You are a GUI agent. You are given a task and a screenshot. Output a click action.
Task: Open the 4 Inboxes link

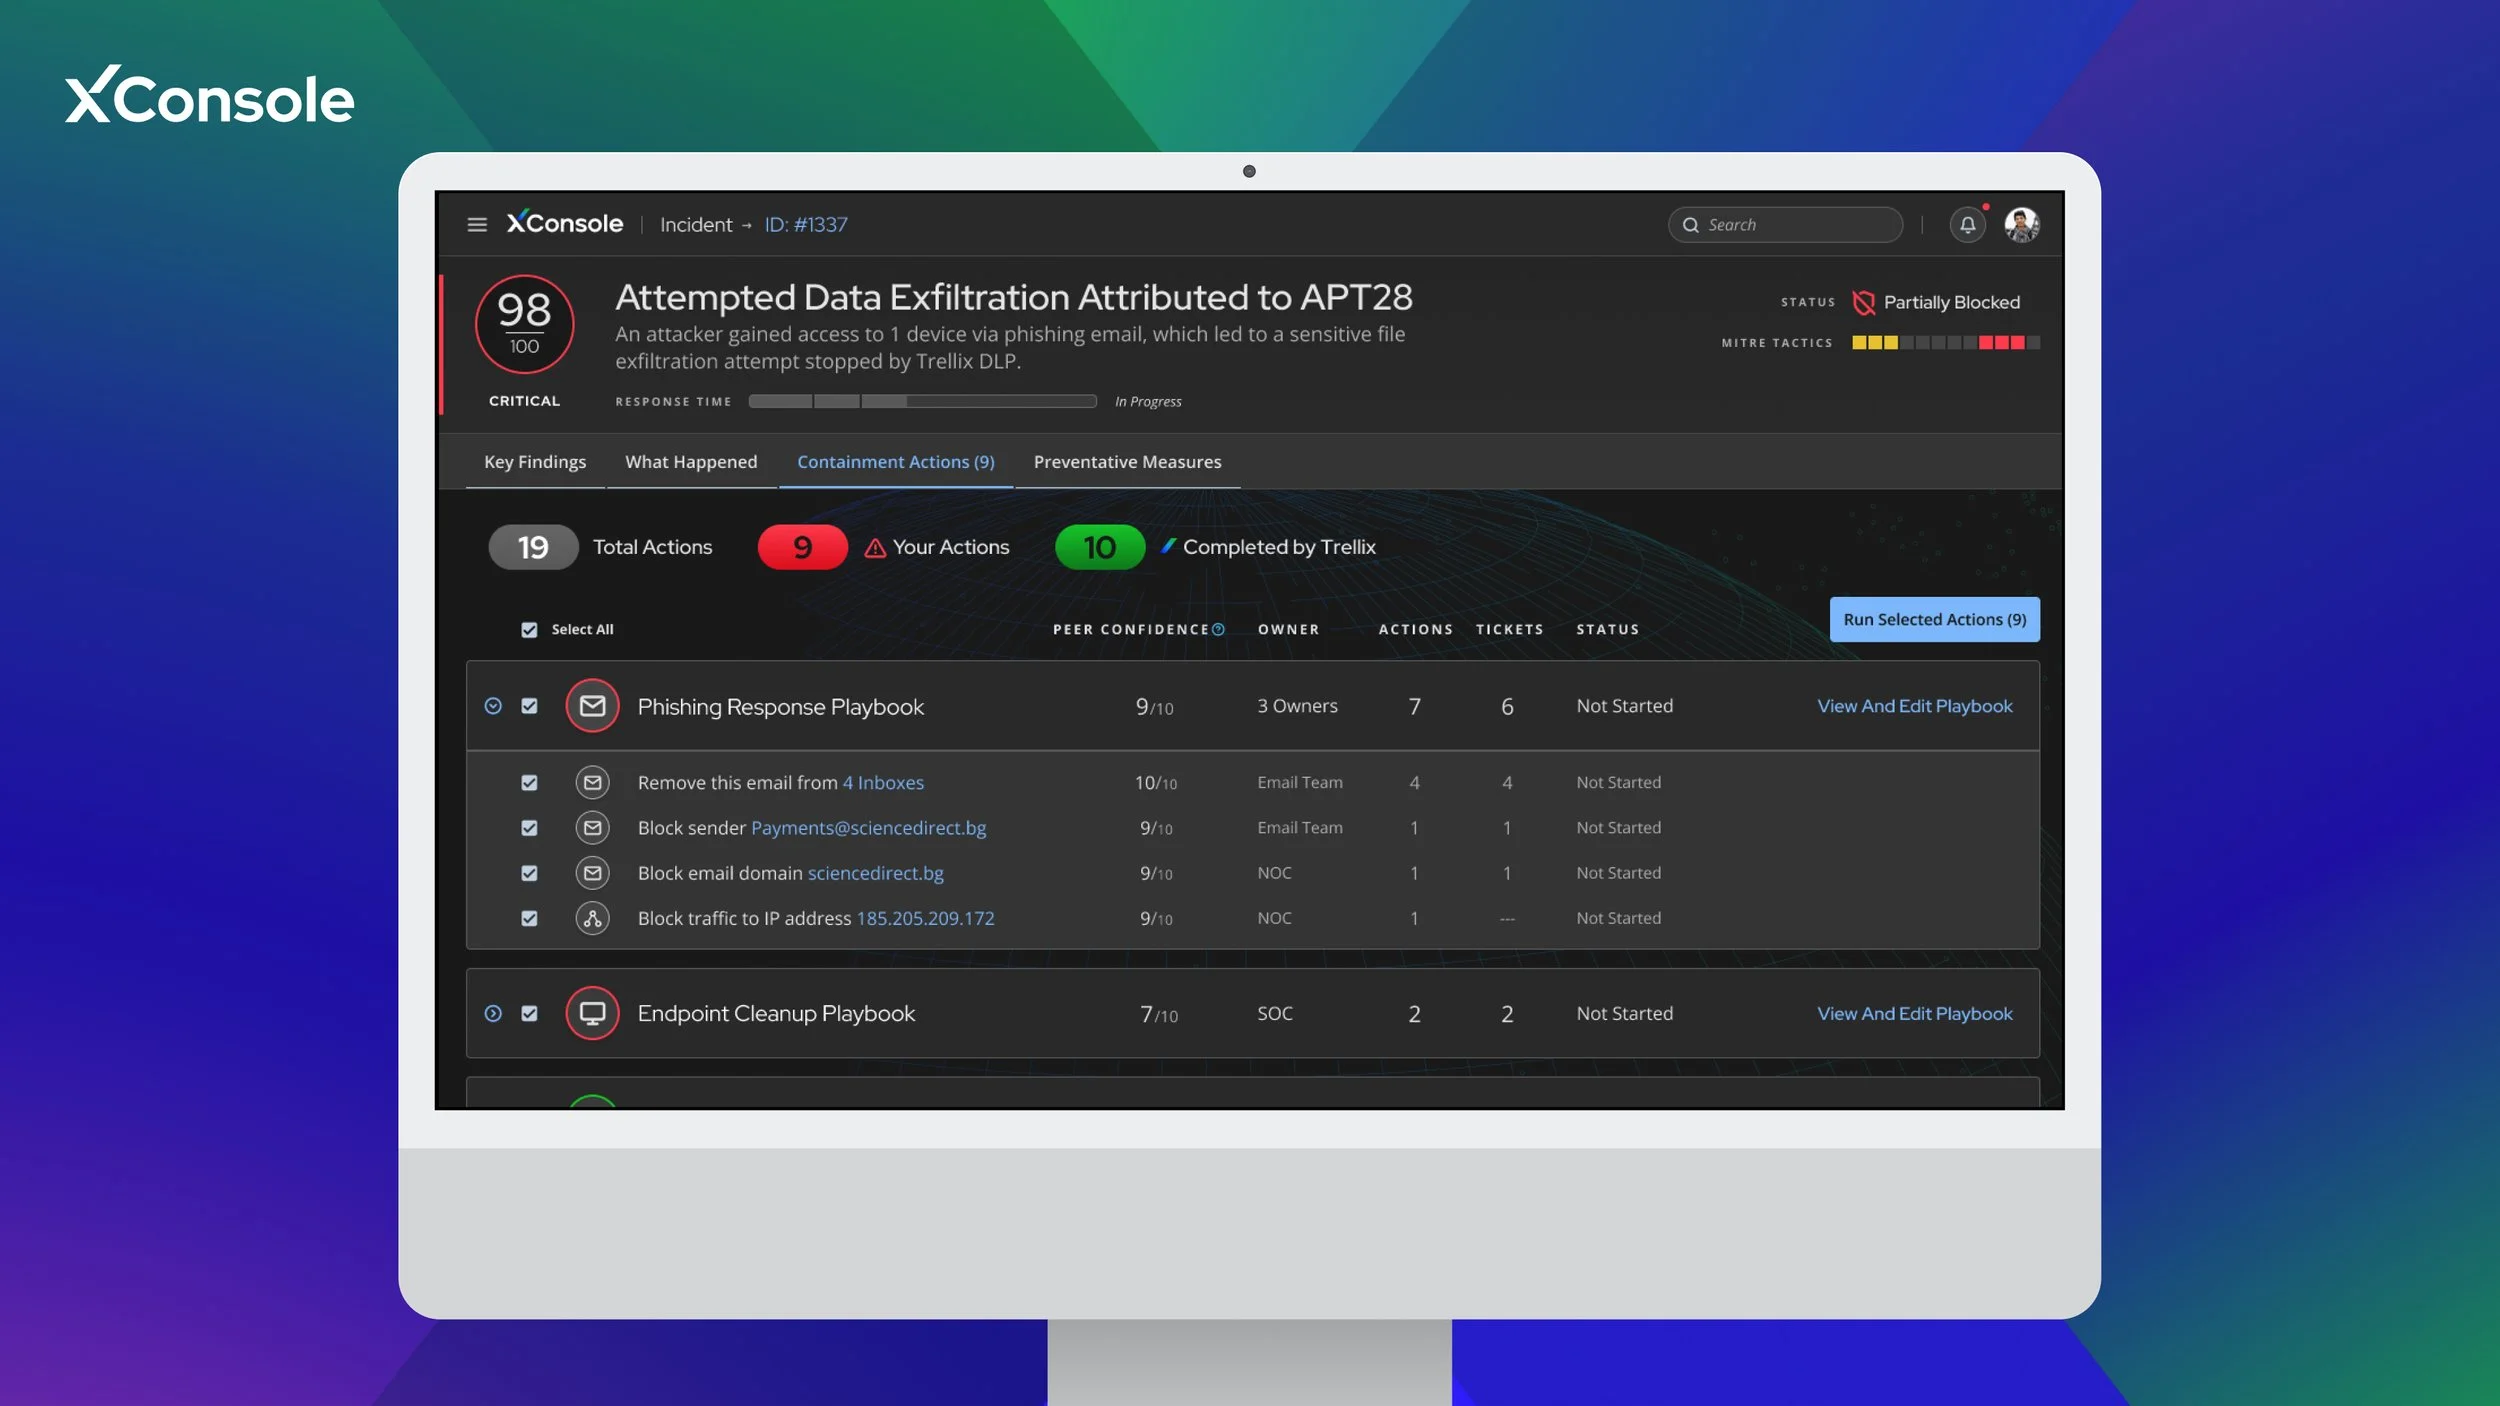point(883,783)
